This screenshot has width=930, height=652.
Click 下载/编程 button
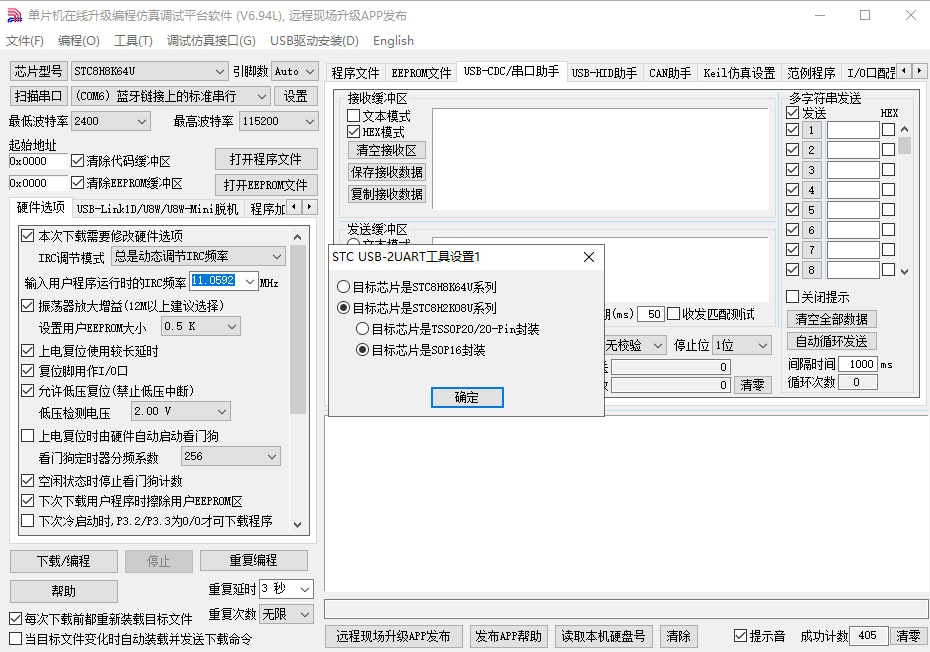point(63,561)
